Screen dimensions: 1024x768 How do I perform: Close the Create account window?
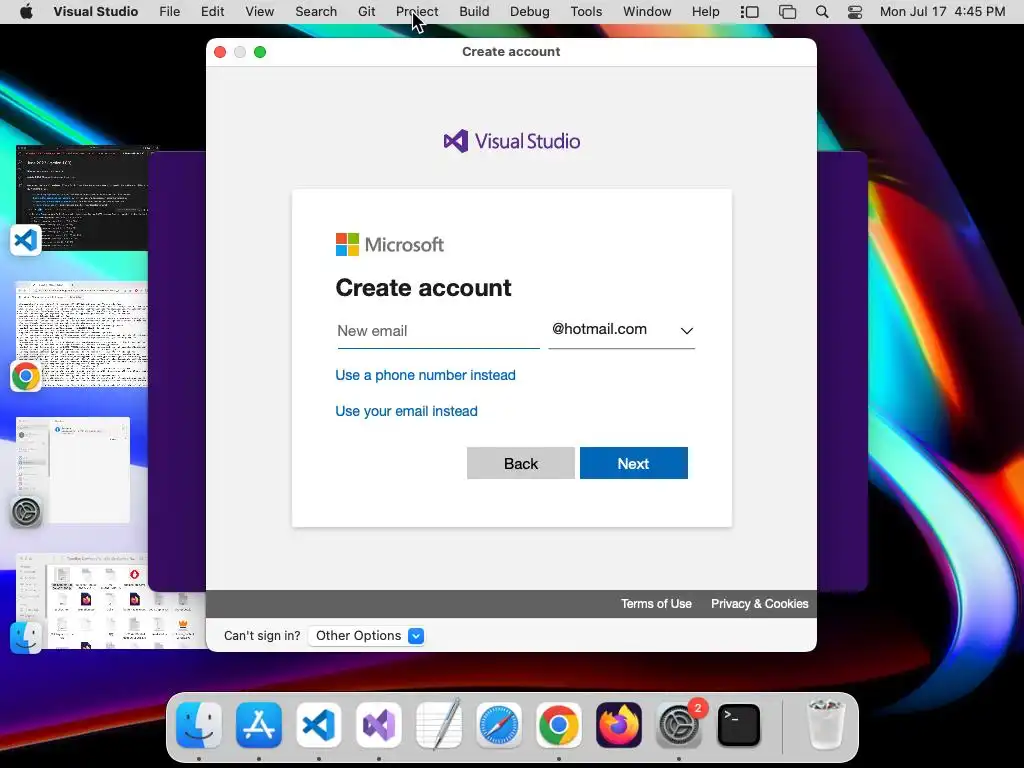click(x=220, y=52)
